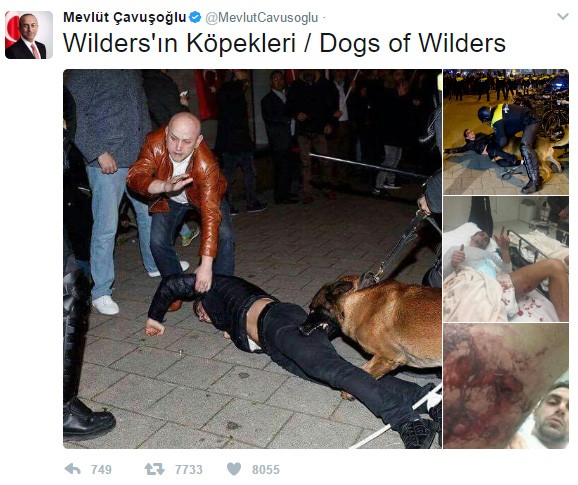Viewport: 578px width, 485px height.
Task: Open the tweet author's profile picture
Action: (29, 35)
